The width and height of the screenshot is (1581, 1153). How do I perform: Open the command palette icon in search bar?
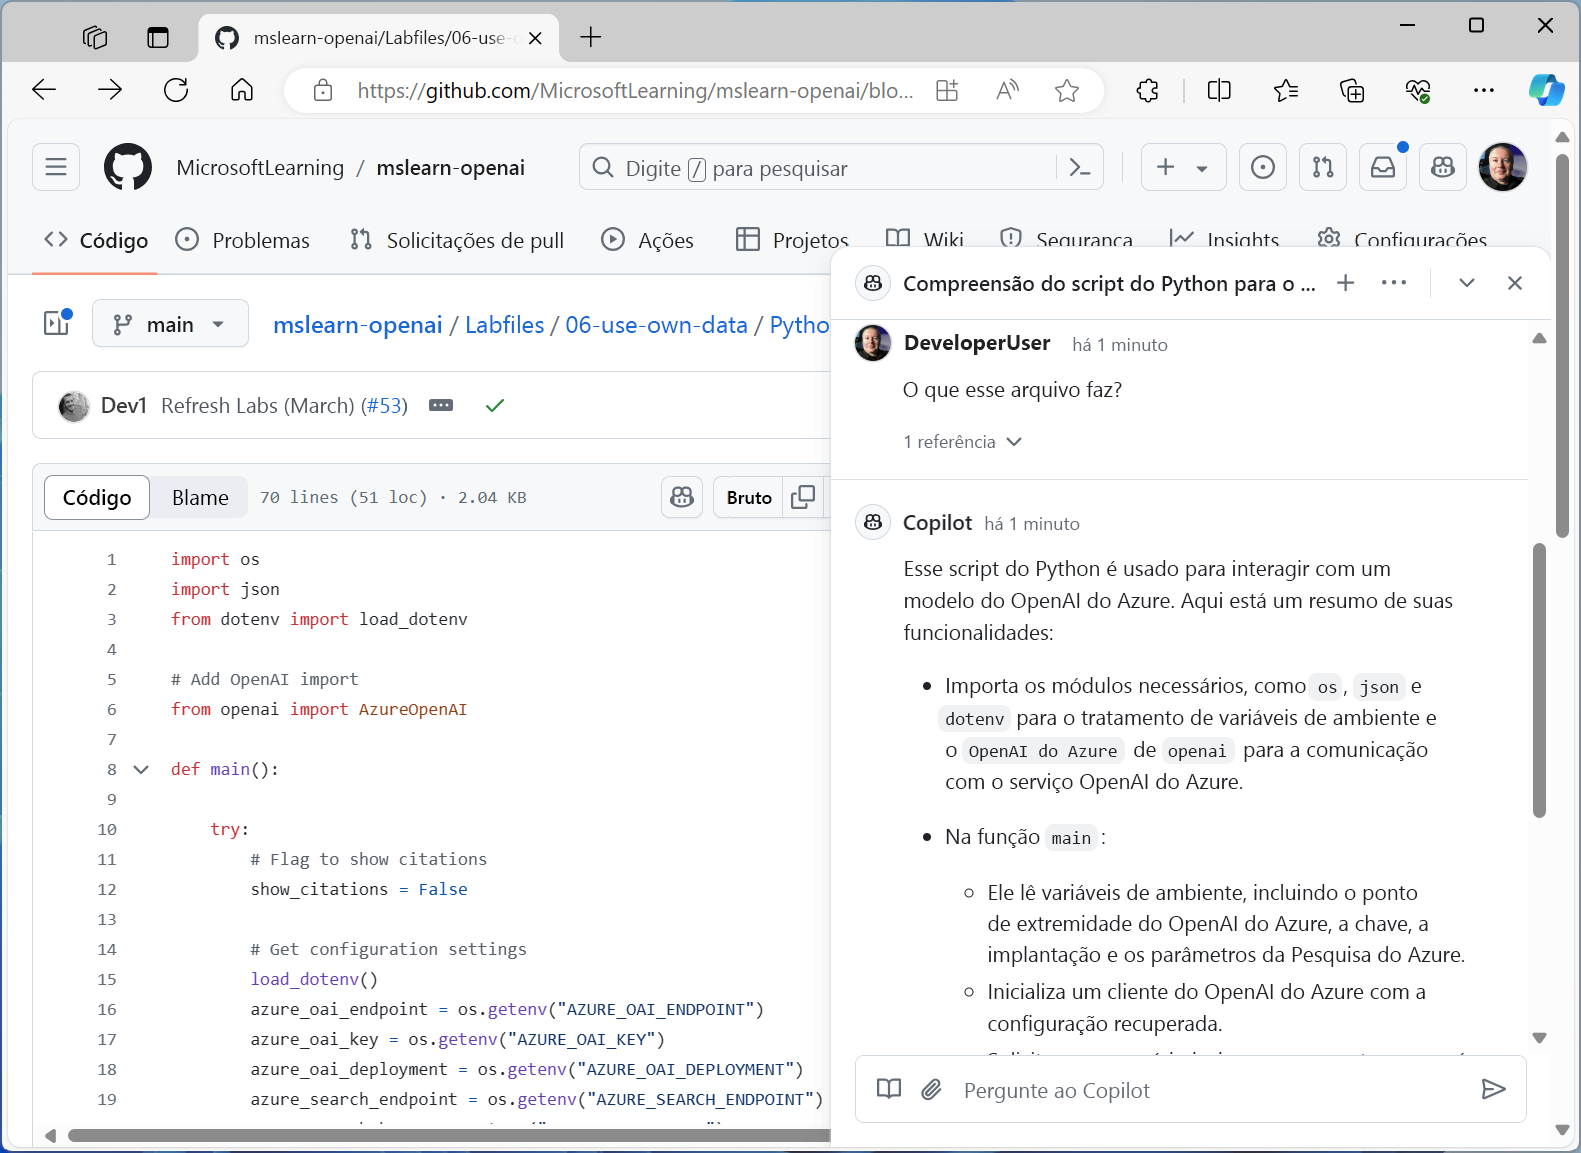tap(1080, 168)
